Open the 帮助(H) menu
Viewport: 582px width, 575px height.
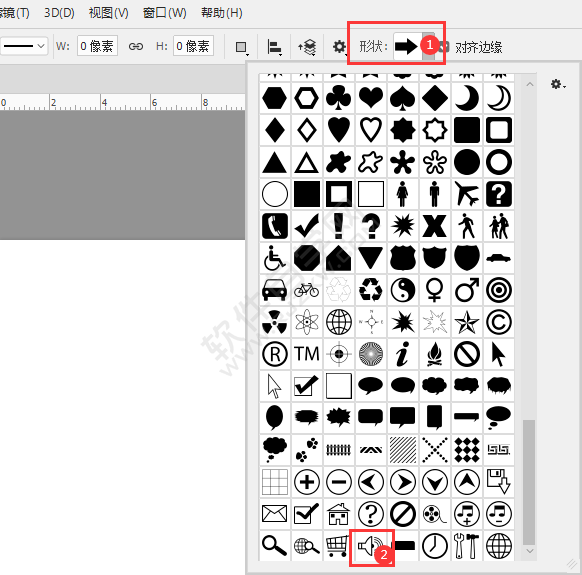[222, 13]
